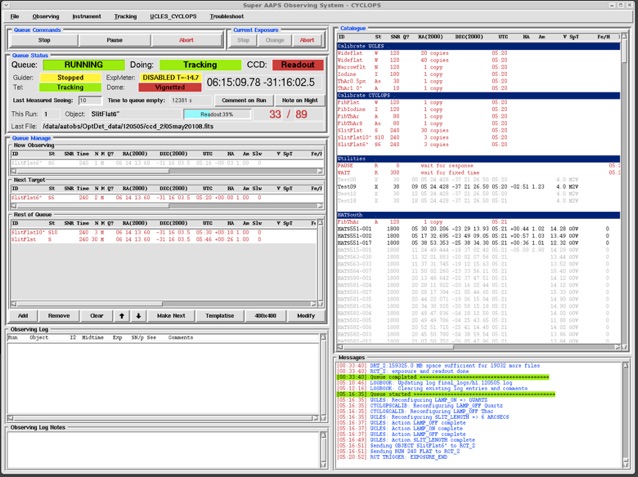The width and height of the screenshot is (638, 477).
Task: Open the Tracking menu
Action: pyautogui.click(x=125, y=16)
